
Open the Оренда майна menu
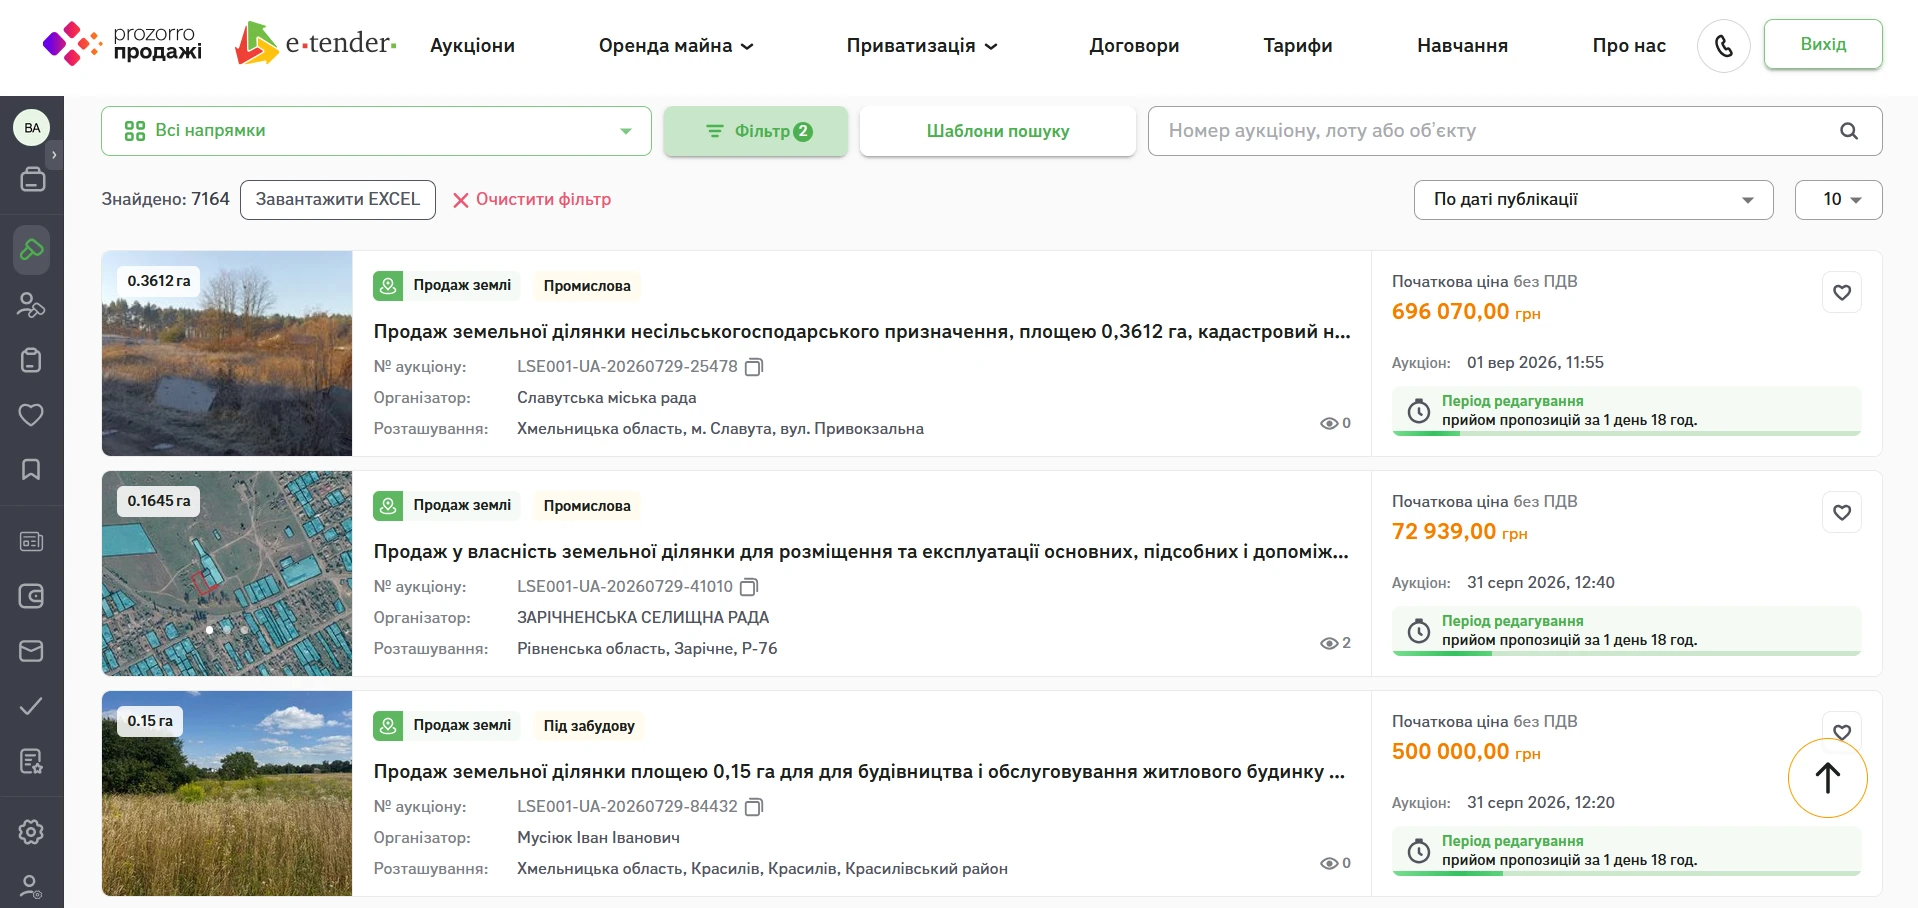(676, 46)
